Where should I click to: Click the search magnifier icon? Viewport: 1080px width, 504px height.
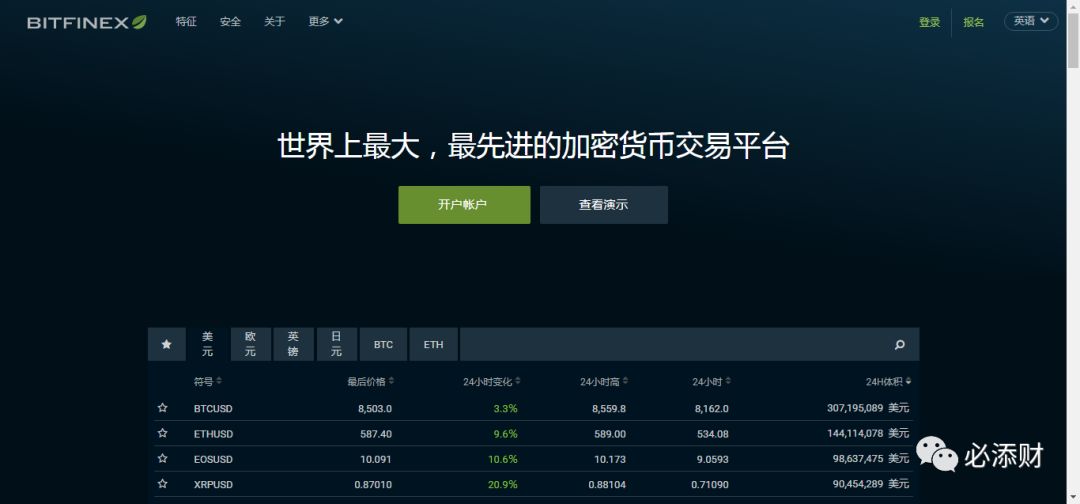pyautogui.click(x=900, y=345)
